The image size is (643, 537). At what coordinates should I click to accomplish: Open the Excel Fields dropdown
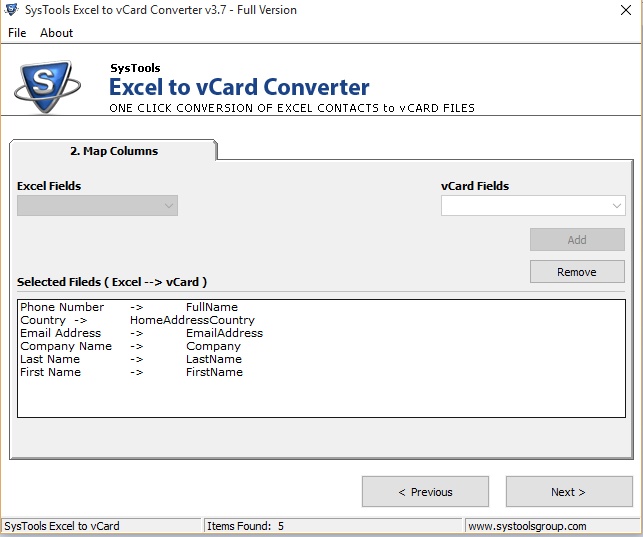pos(97,205)
